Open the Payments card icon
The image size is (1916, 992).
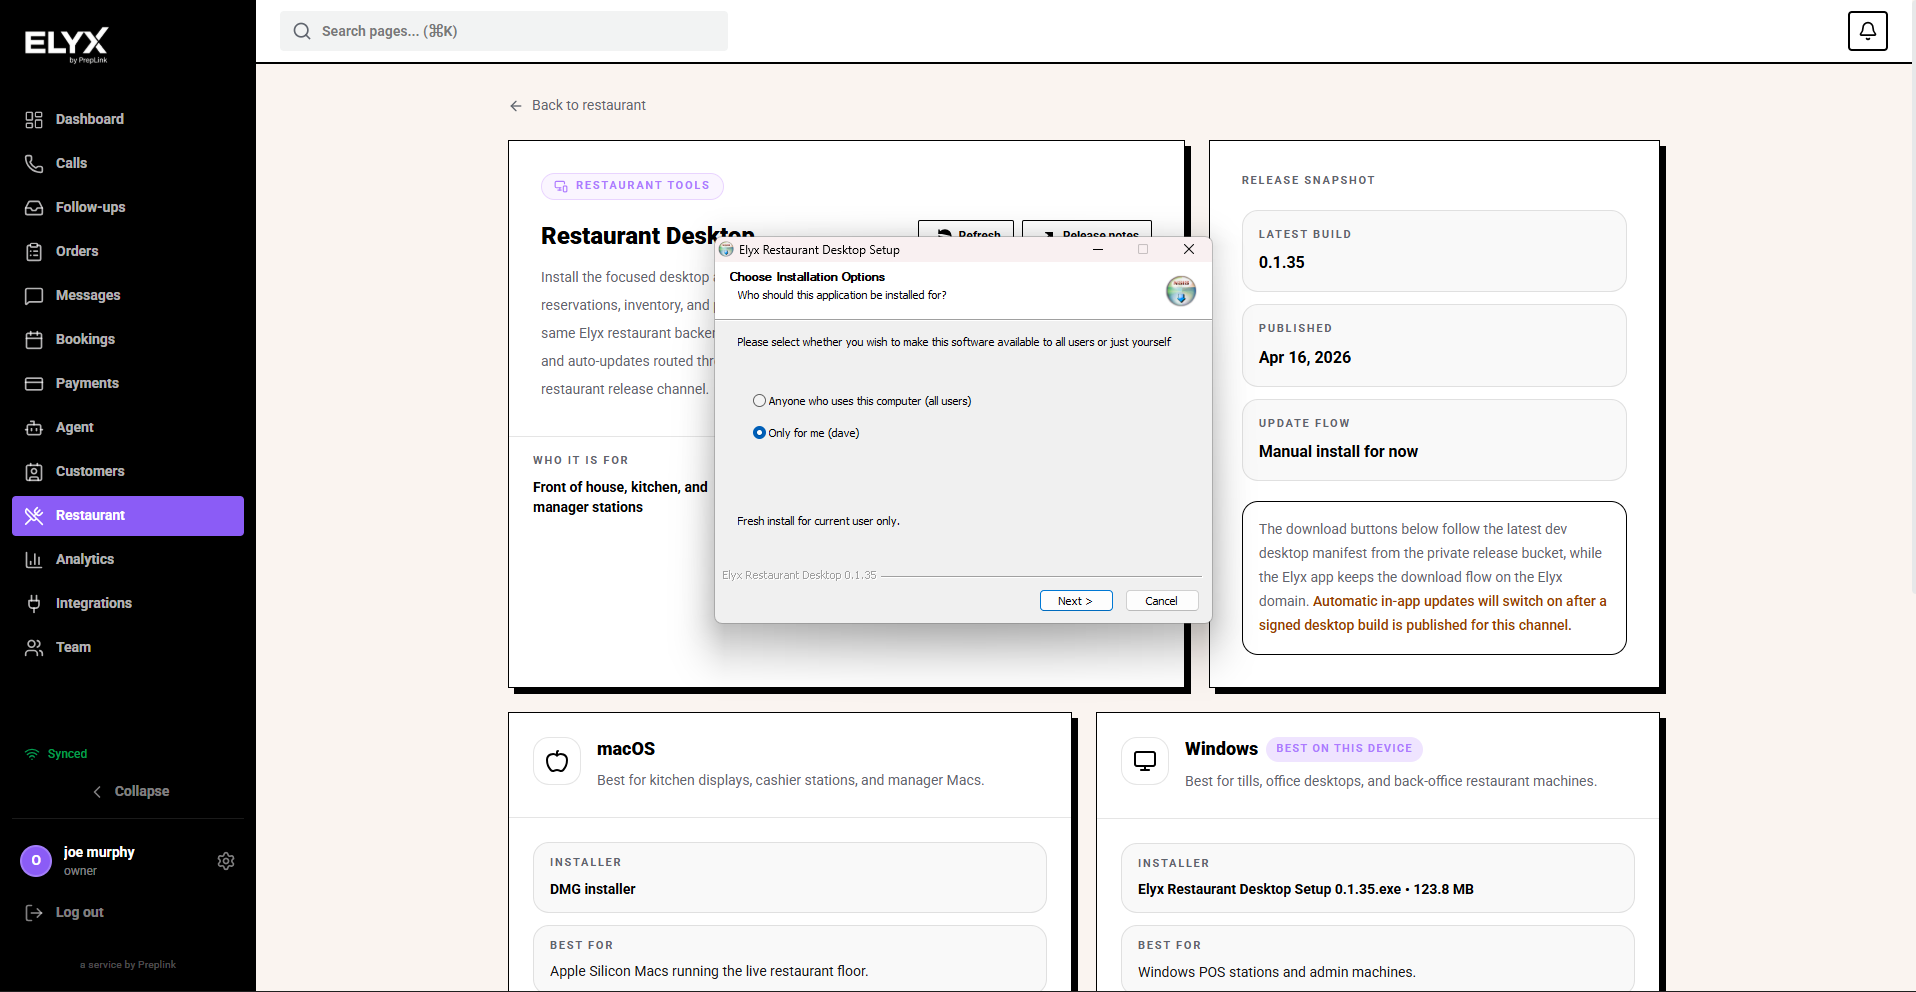[x=34, y=384]
